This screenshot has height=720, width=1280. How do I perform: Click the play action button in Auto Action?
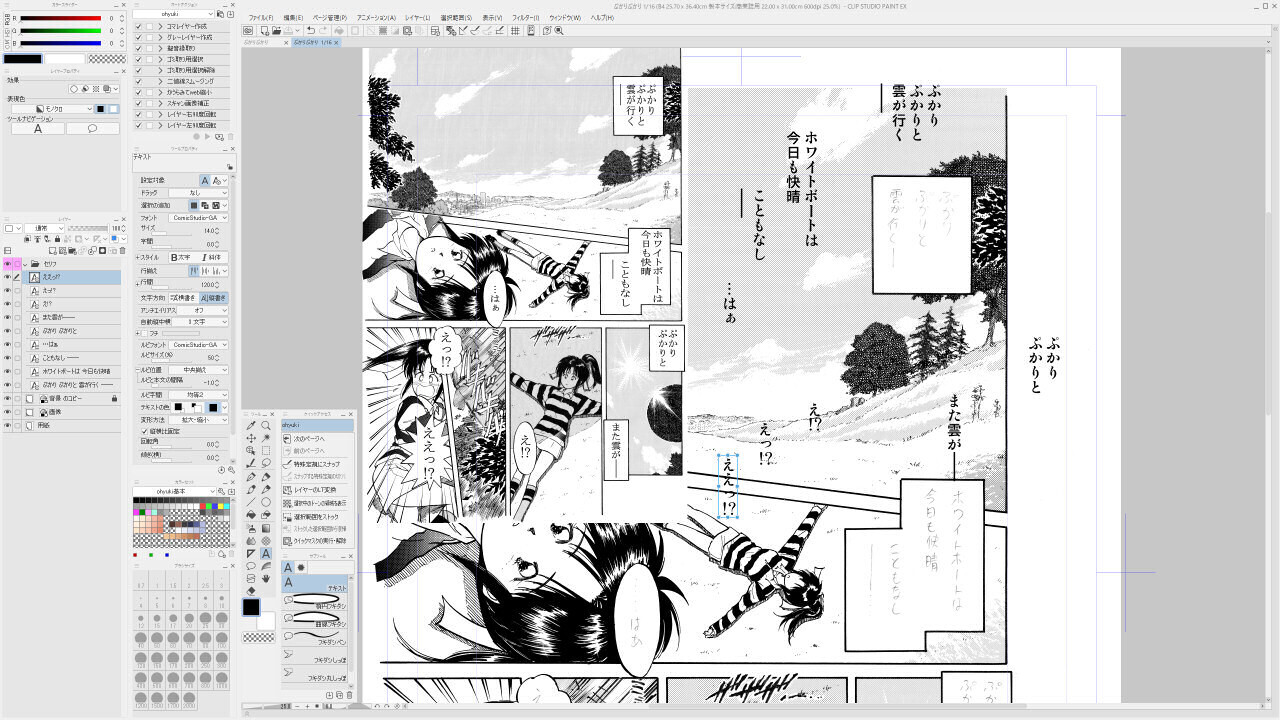pyautogui.click(x=207, y=136)
